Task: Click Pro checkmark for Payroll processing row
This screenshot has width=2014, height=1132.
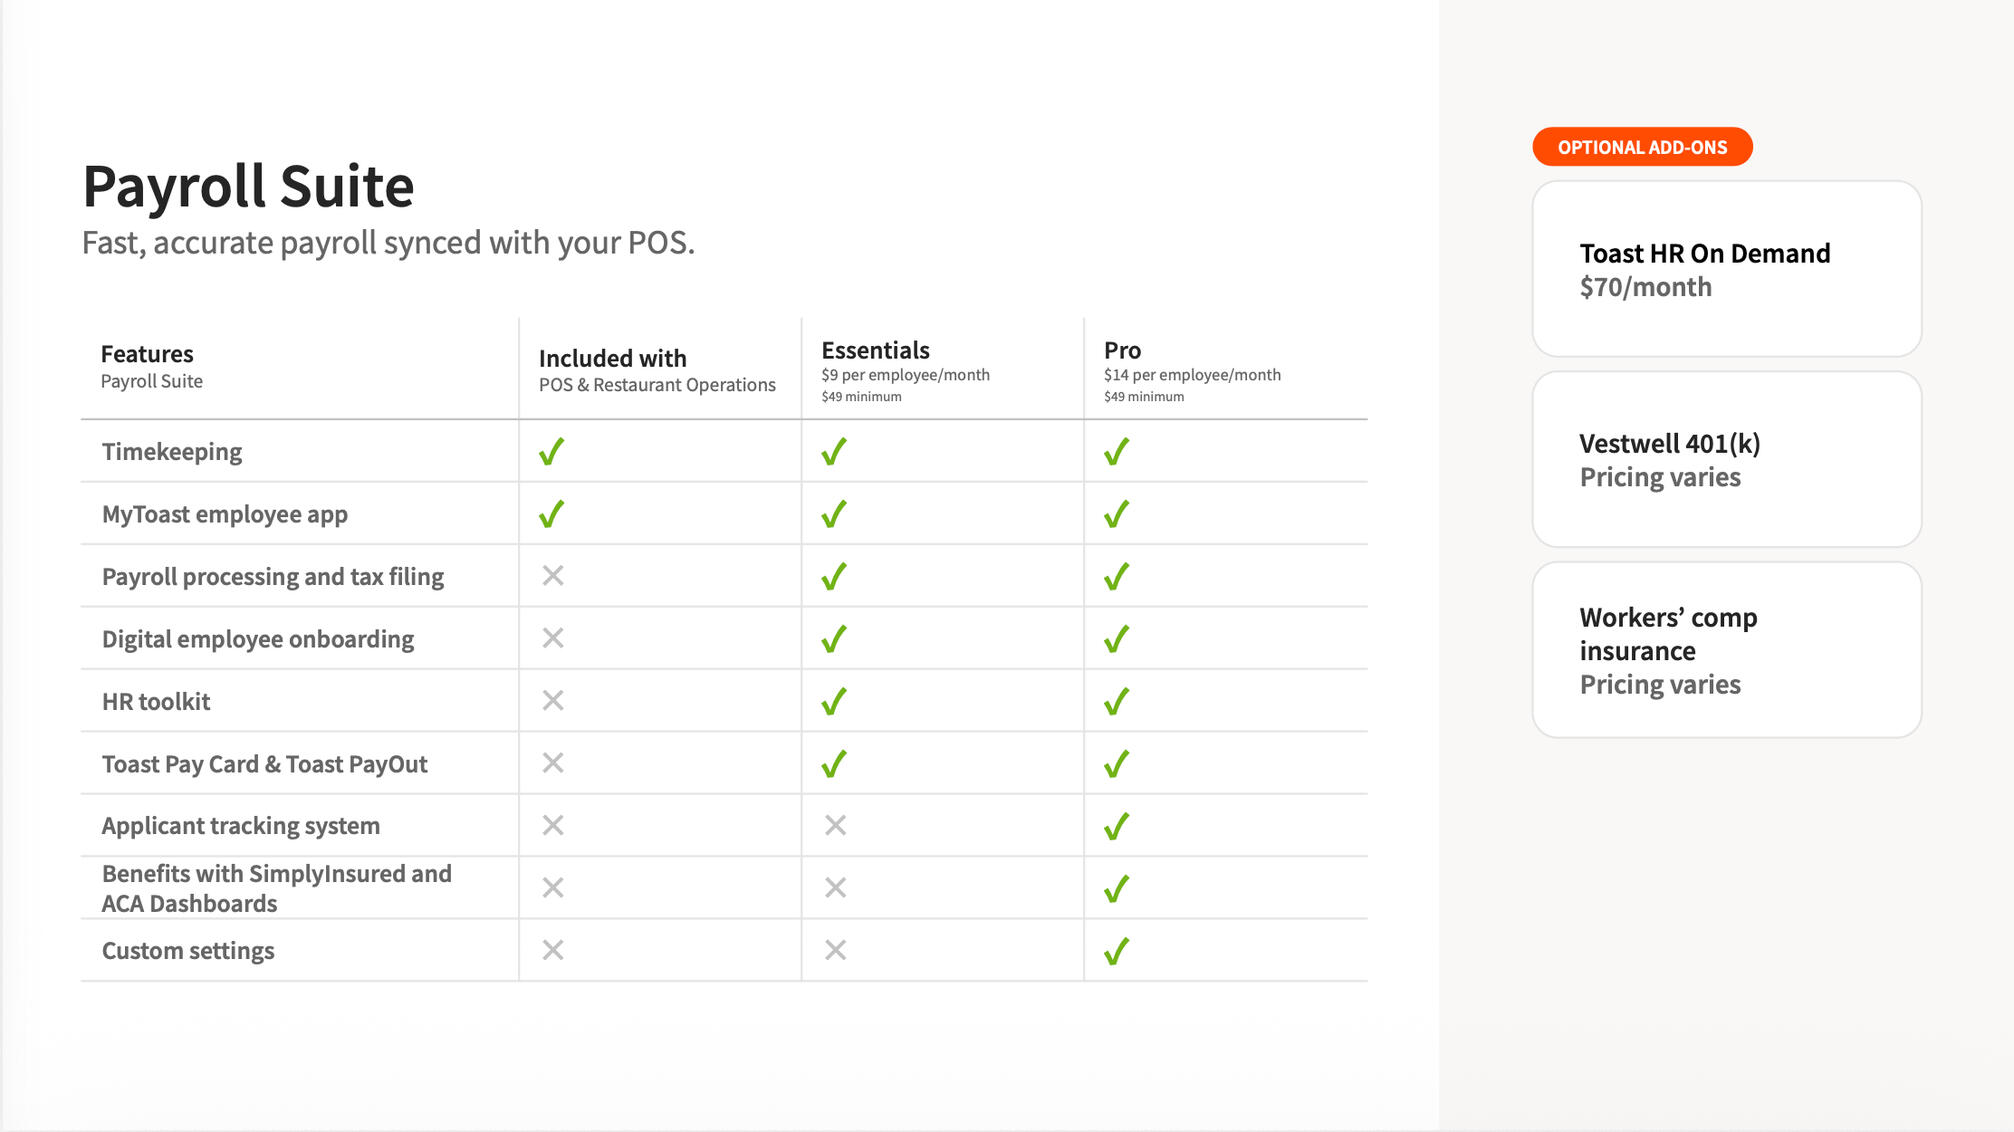Action: click(1117, 577)
